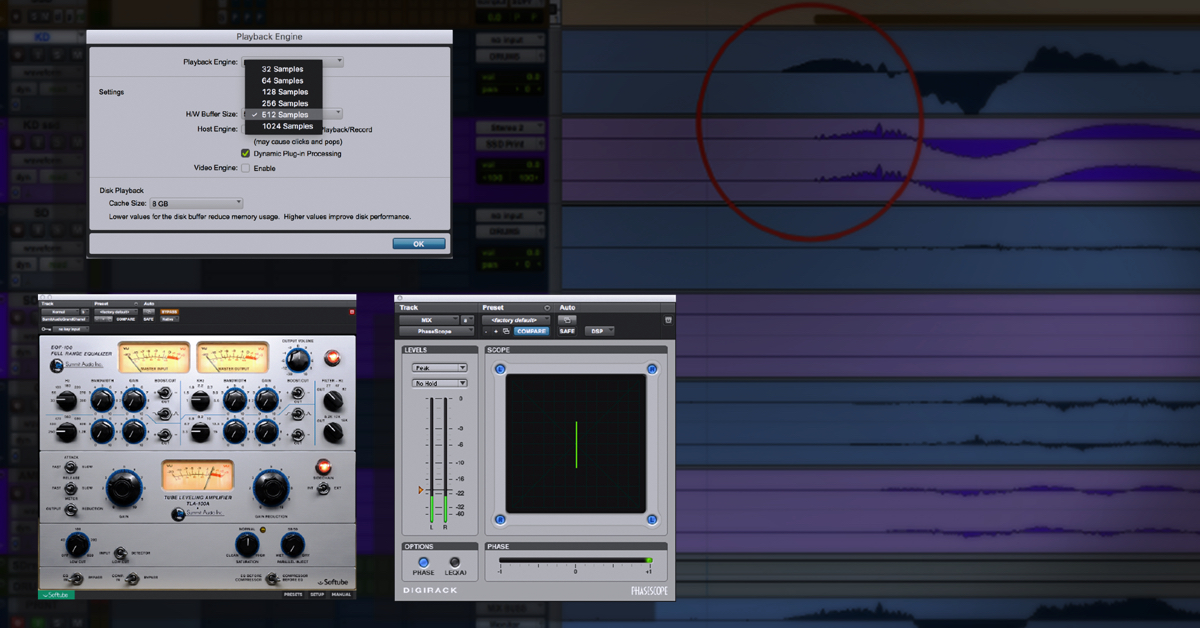Enable the Video Engine checkbox
The image size is (1200, 628).
245,168
